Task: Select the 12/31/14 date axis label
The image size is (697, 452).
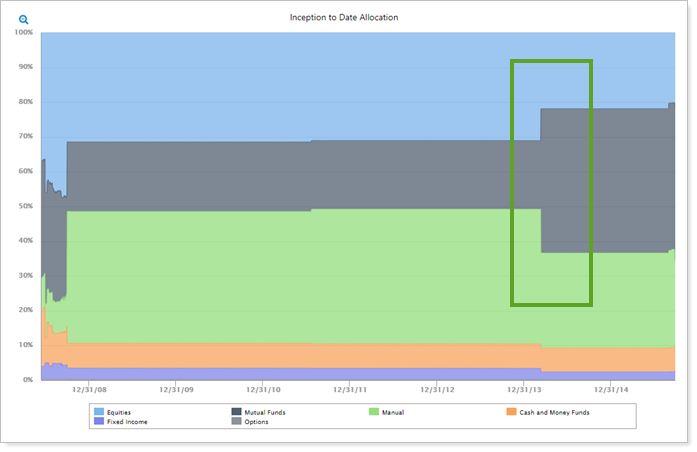Action: click(x=612, y=390)
